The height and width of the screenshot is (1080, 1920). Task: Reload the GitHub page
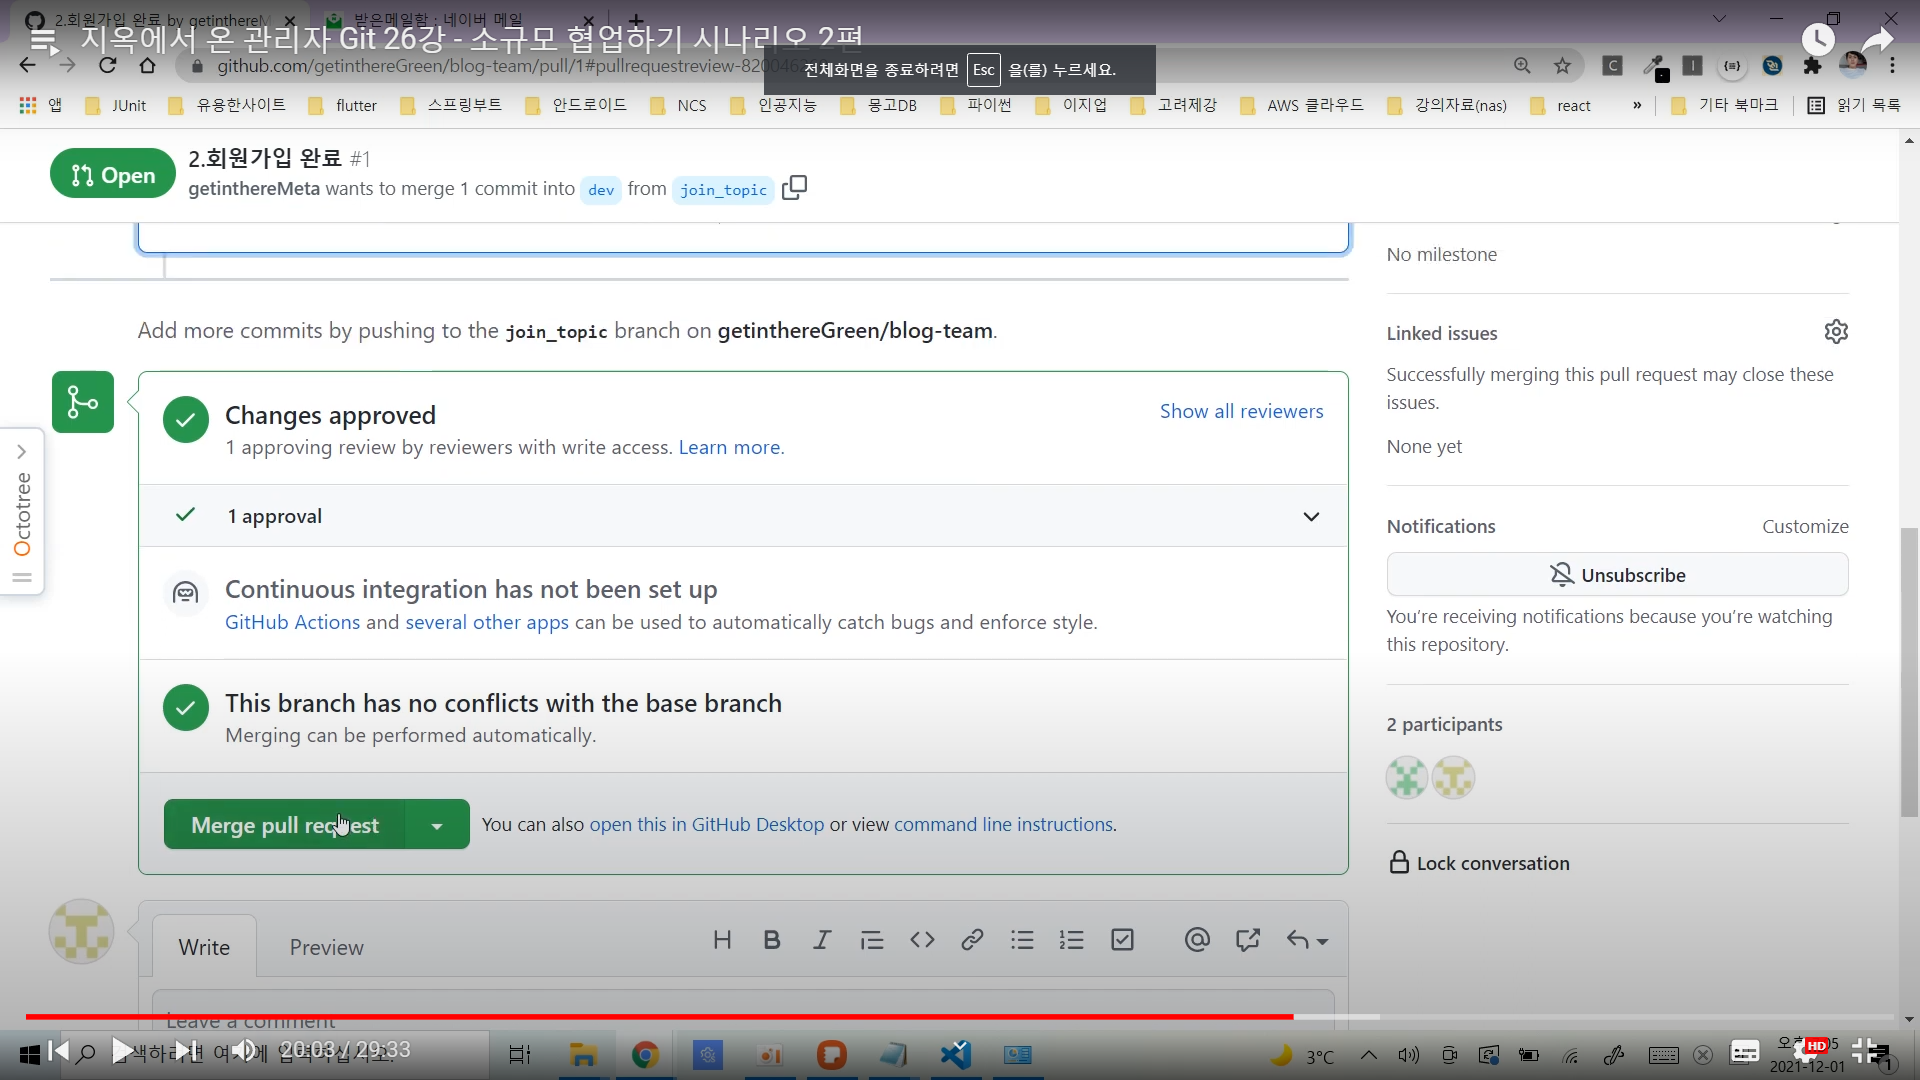pyautogui.click(x=108, y=66)
